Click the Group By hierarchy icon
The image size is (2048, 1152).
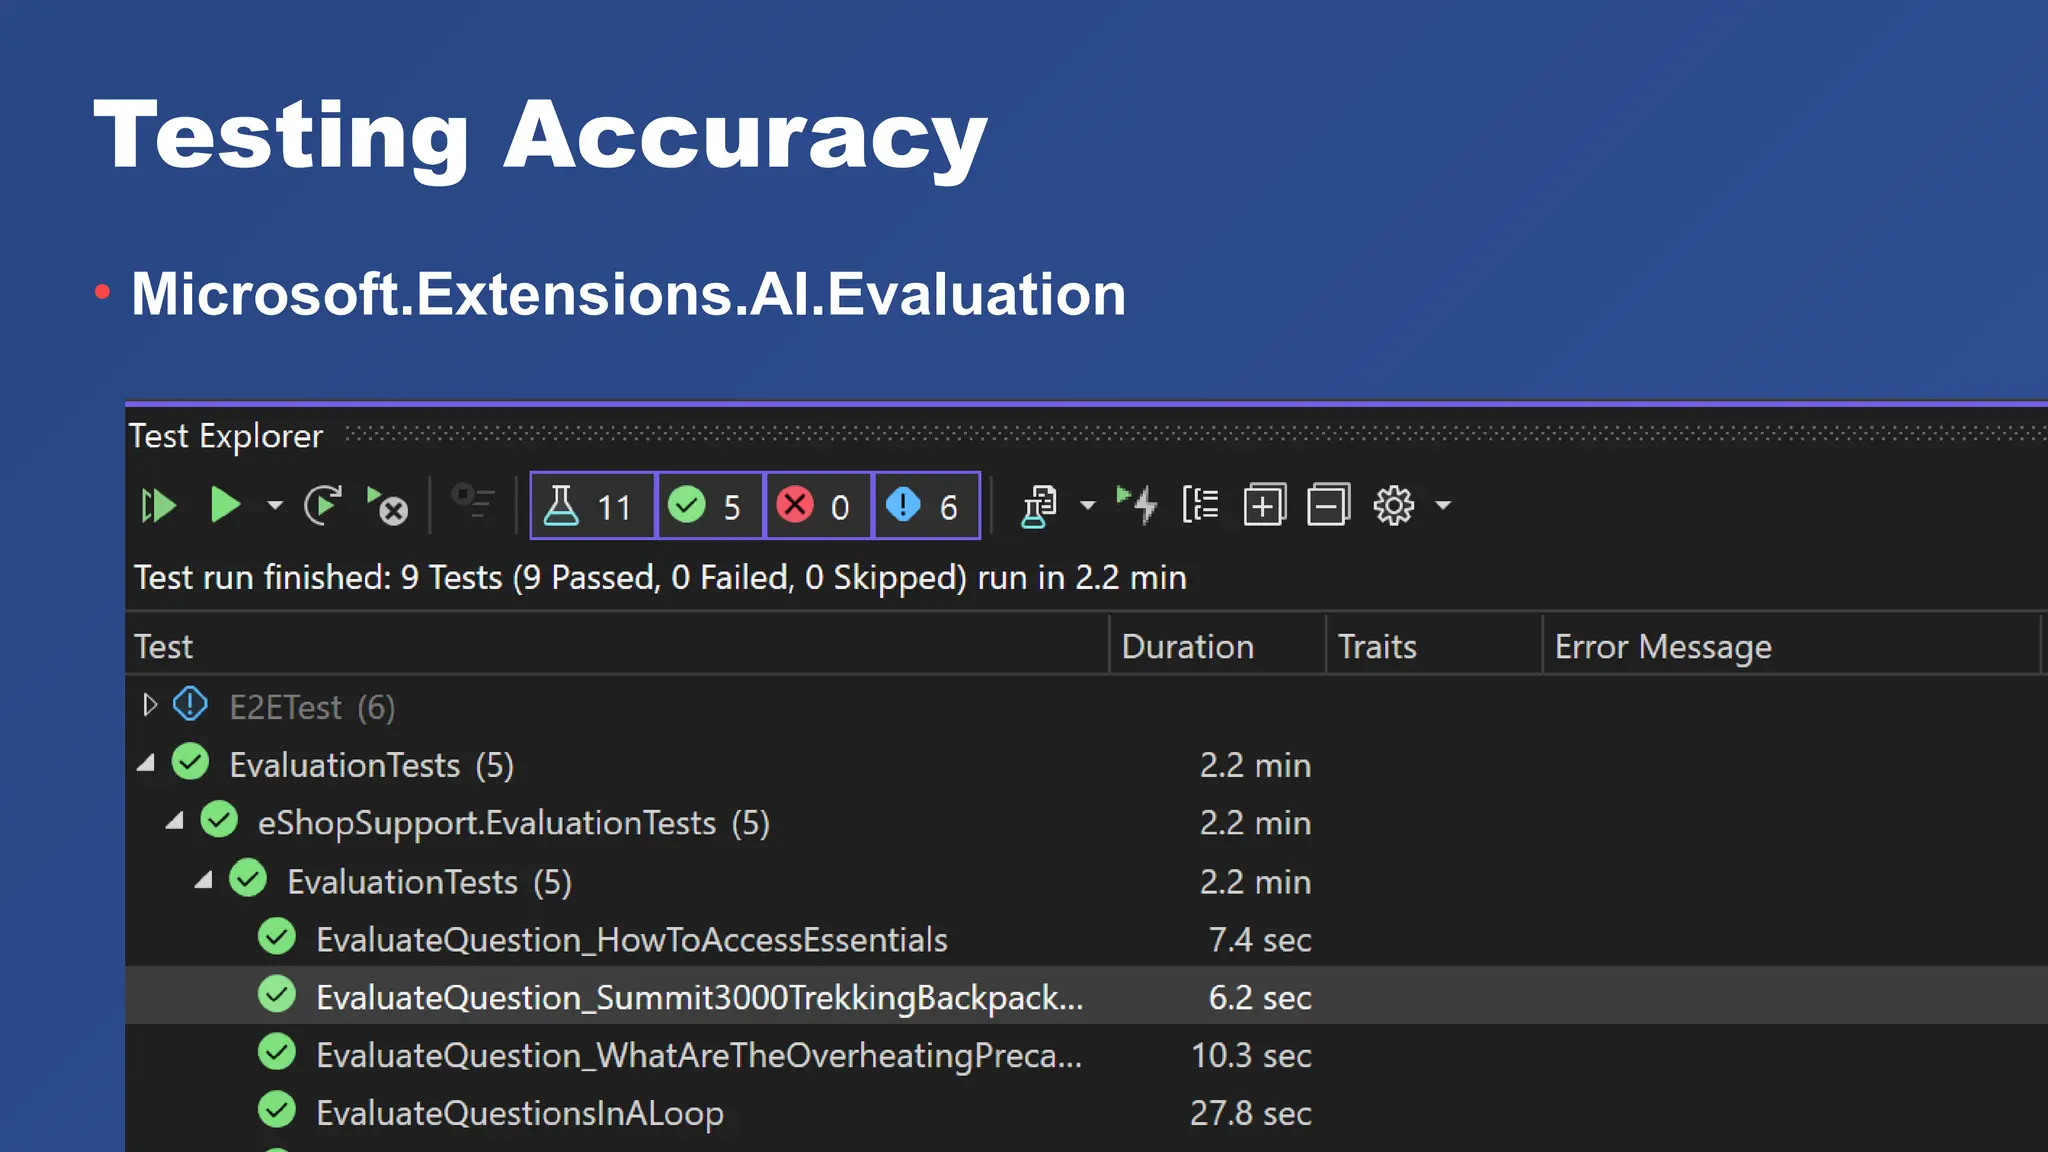[1200, 505]
